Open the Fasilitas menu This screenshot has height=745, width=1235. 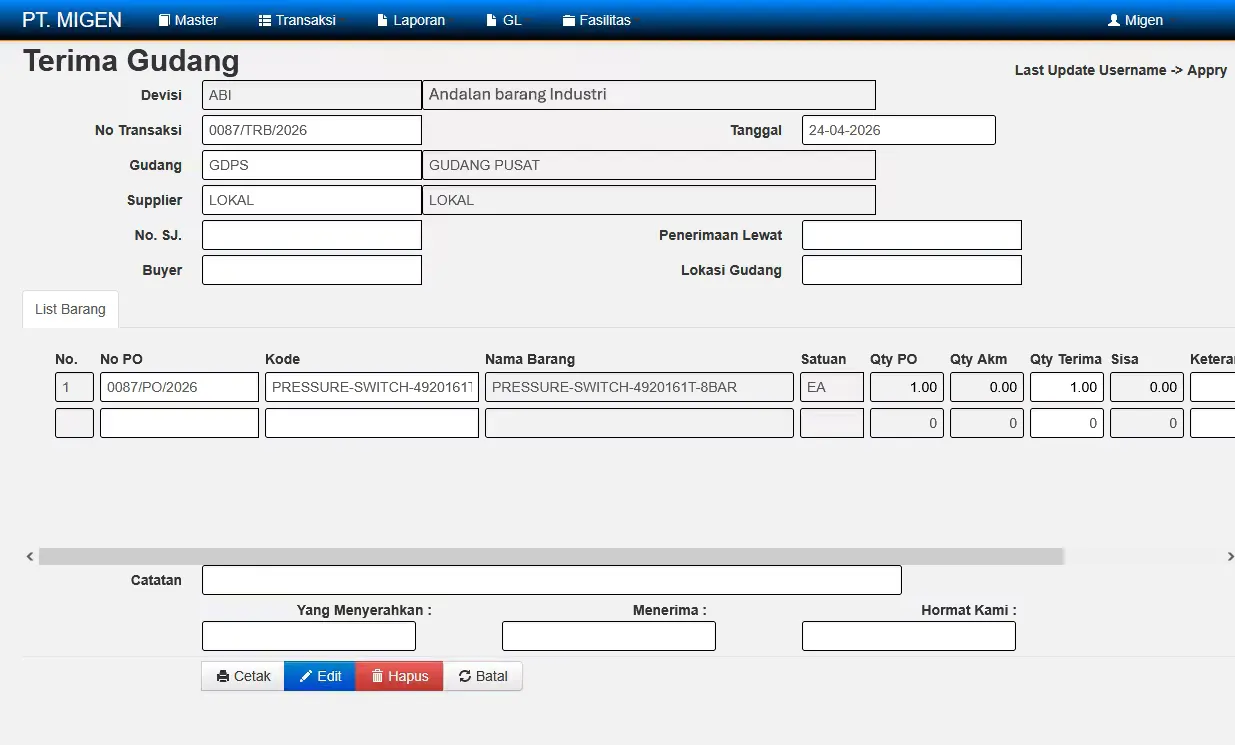point(597,20)
